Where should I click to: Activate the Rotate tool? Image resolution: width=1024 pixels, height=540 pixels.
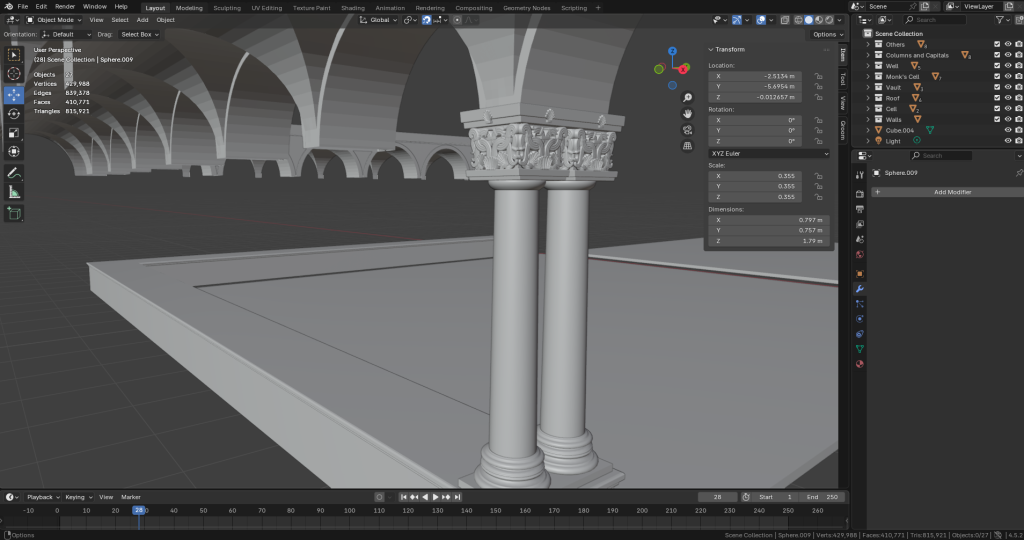(14, 114)
